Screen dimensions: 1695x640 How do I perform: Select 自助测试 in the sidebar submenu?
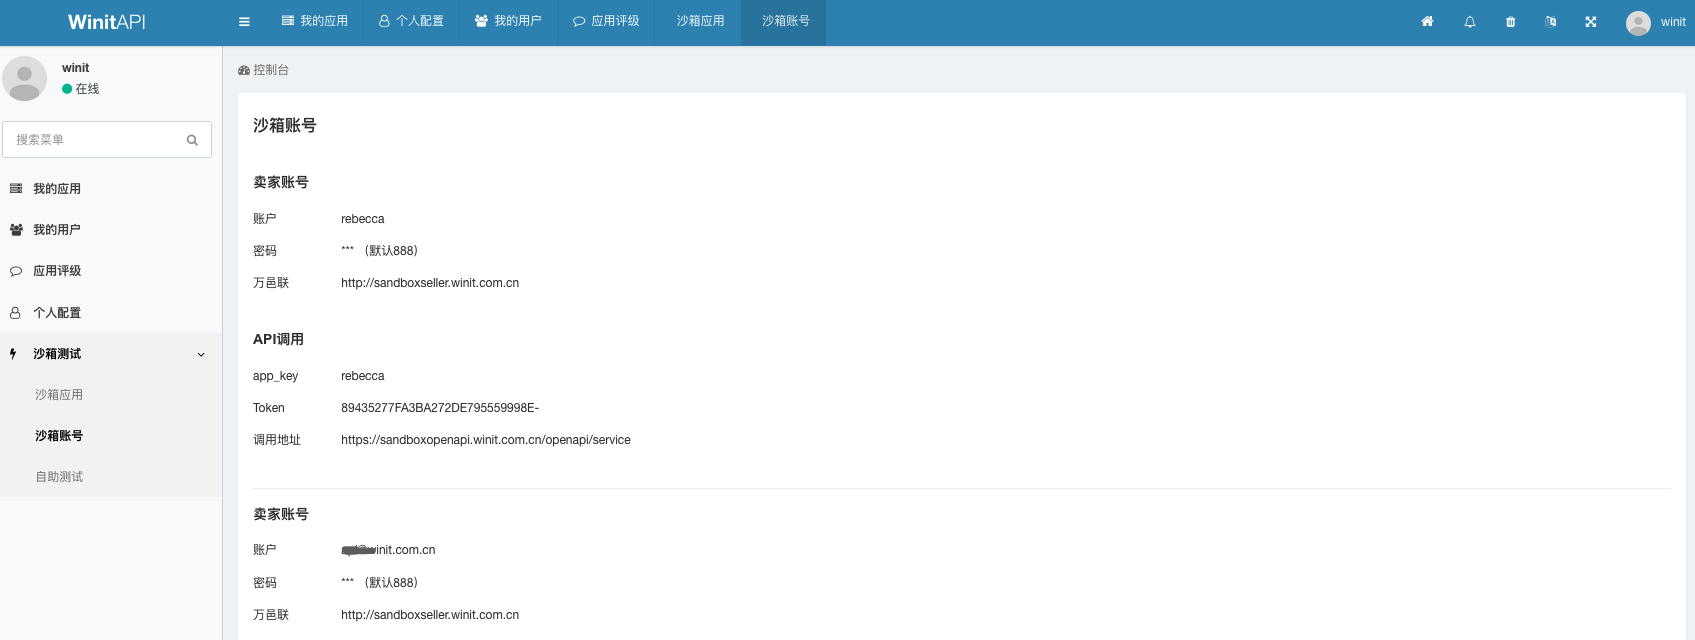(59, 477)
